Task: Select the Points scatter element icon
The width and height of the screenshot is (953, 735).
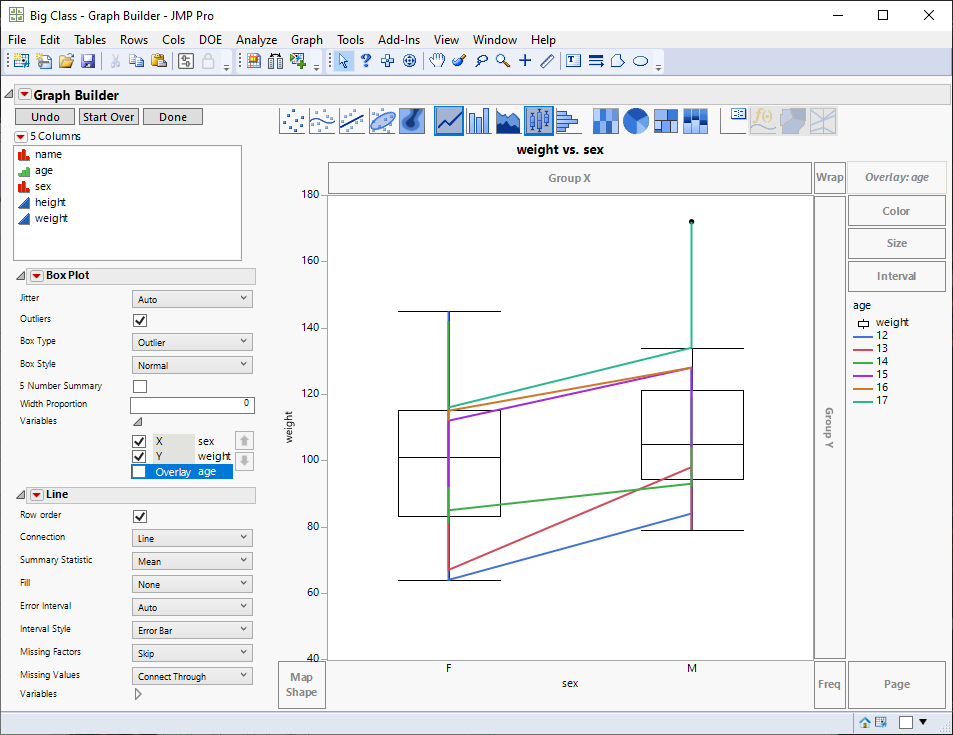Action: point(292,121)
